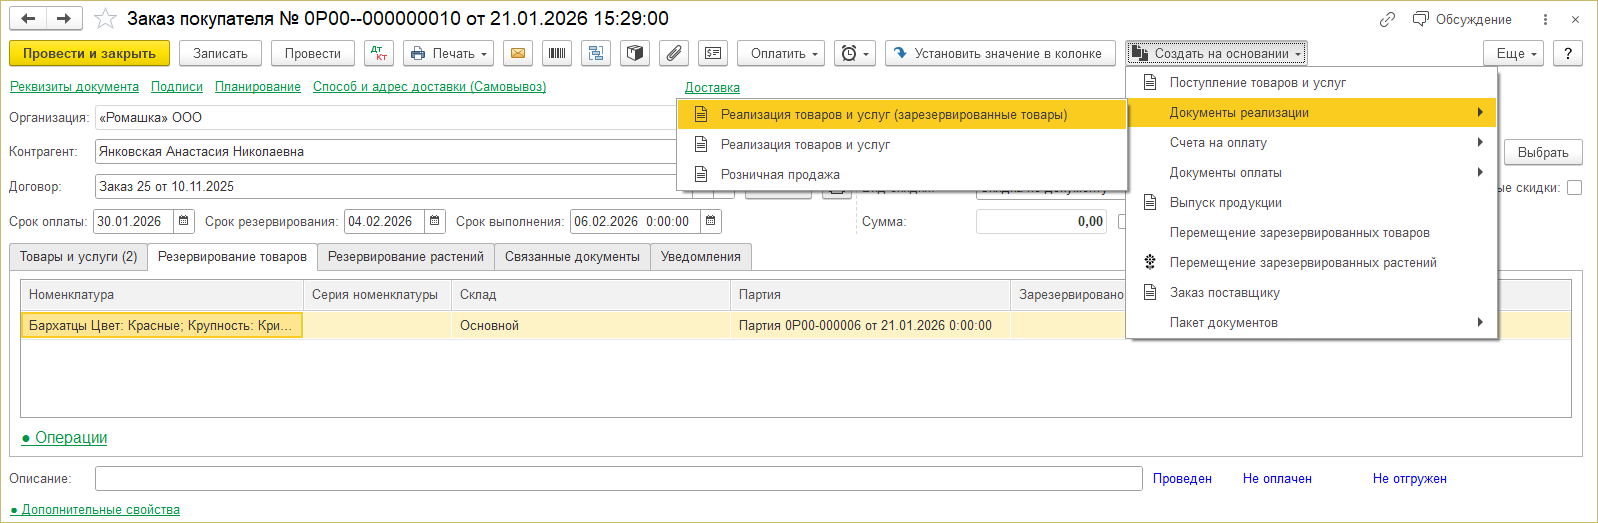1598x523 pixels.
Task: Go back with the left arrow button
Action: [x=28, y=19]
